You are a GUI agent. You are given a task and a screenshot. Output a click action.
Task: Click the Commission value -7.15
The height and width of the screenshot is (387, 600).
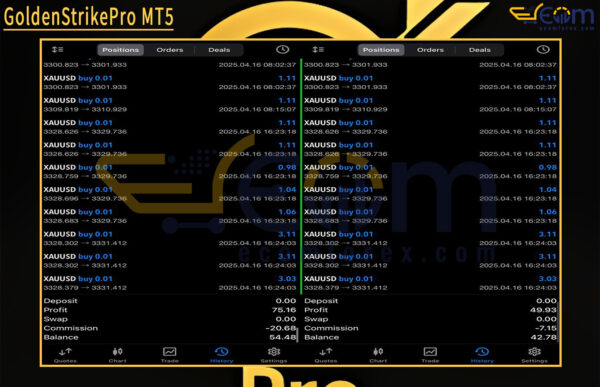[545, 328]
